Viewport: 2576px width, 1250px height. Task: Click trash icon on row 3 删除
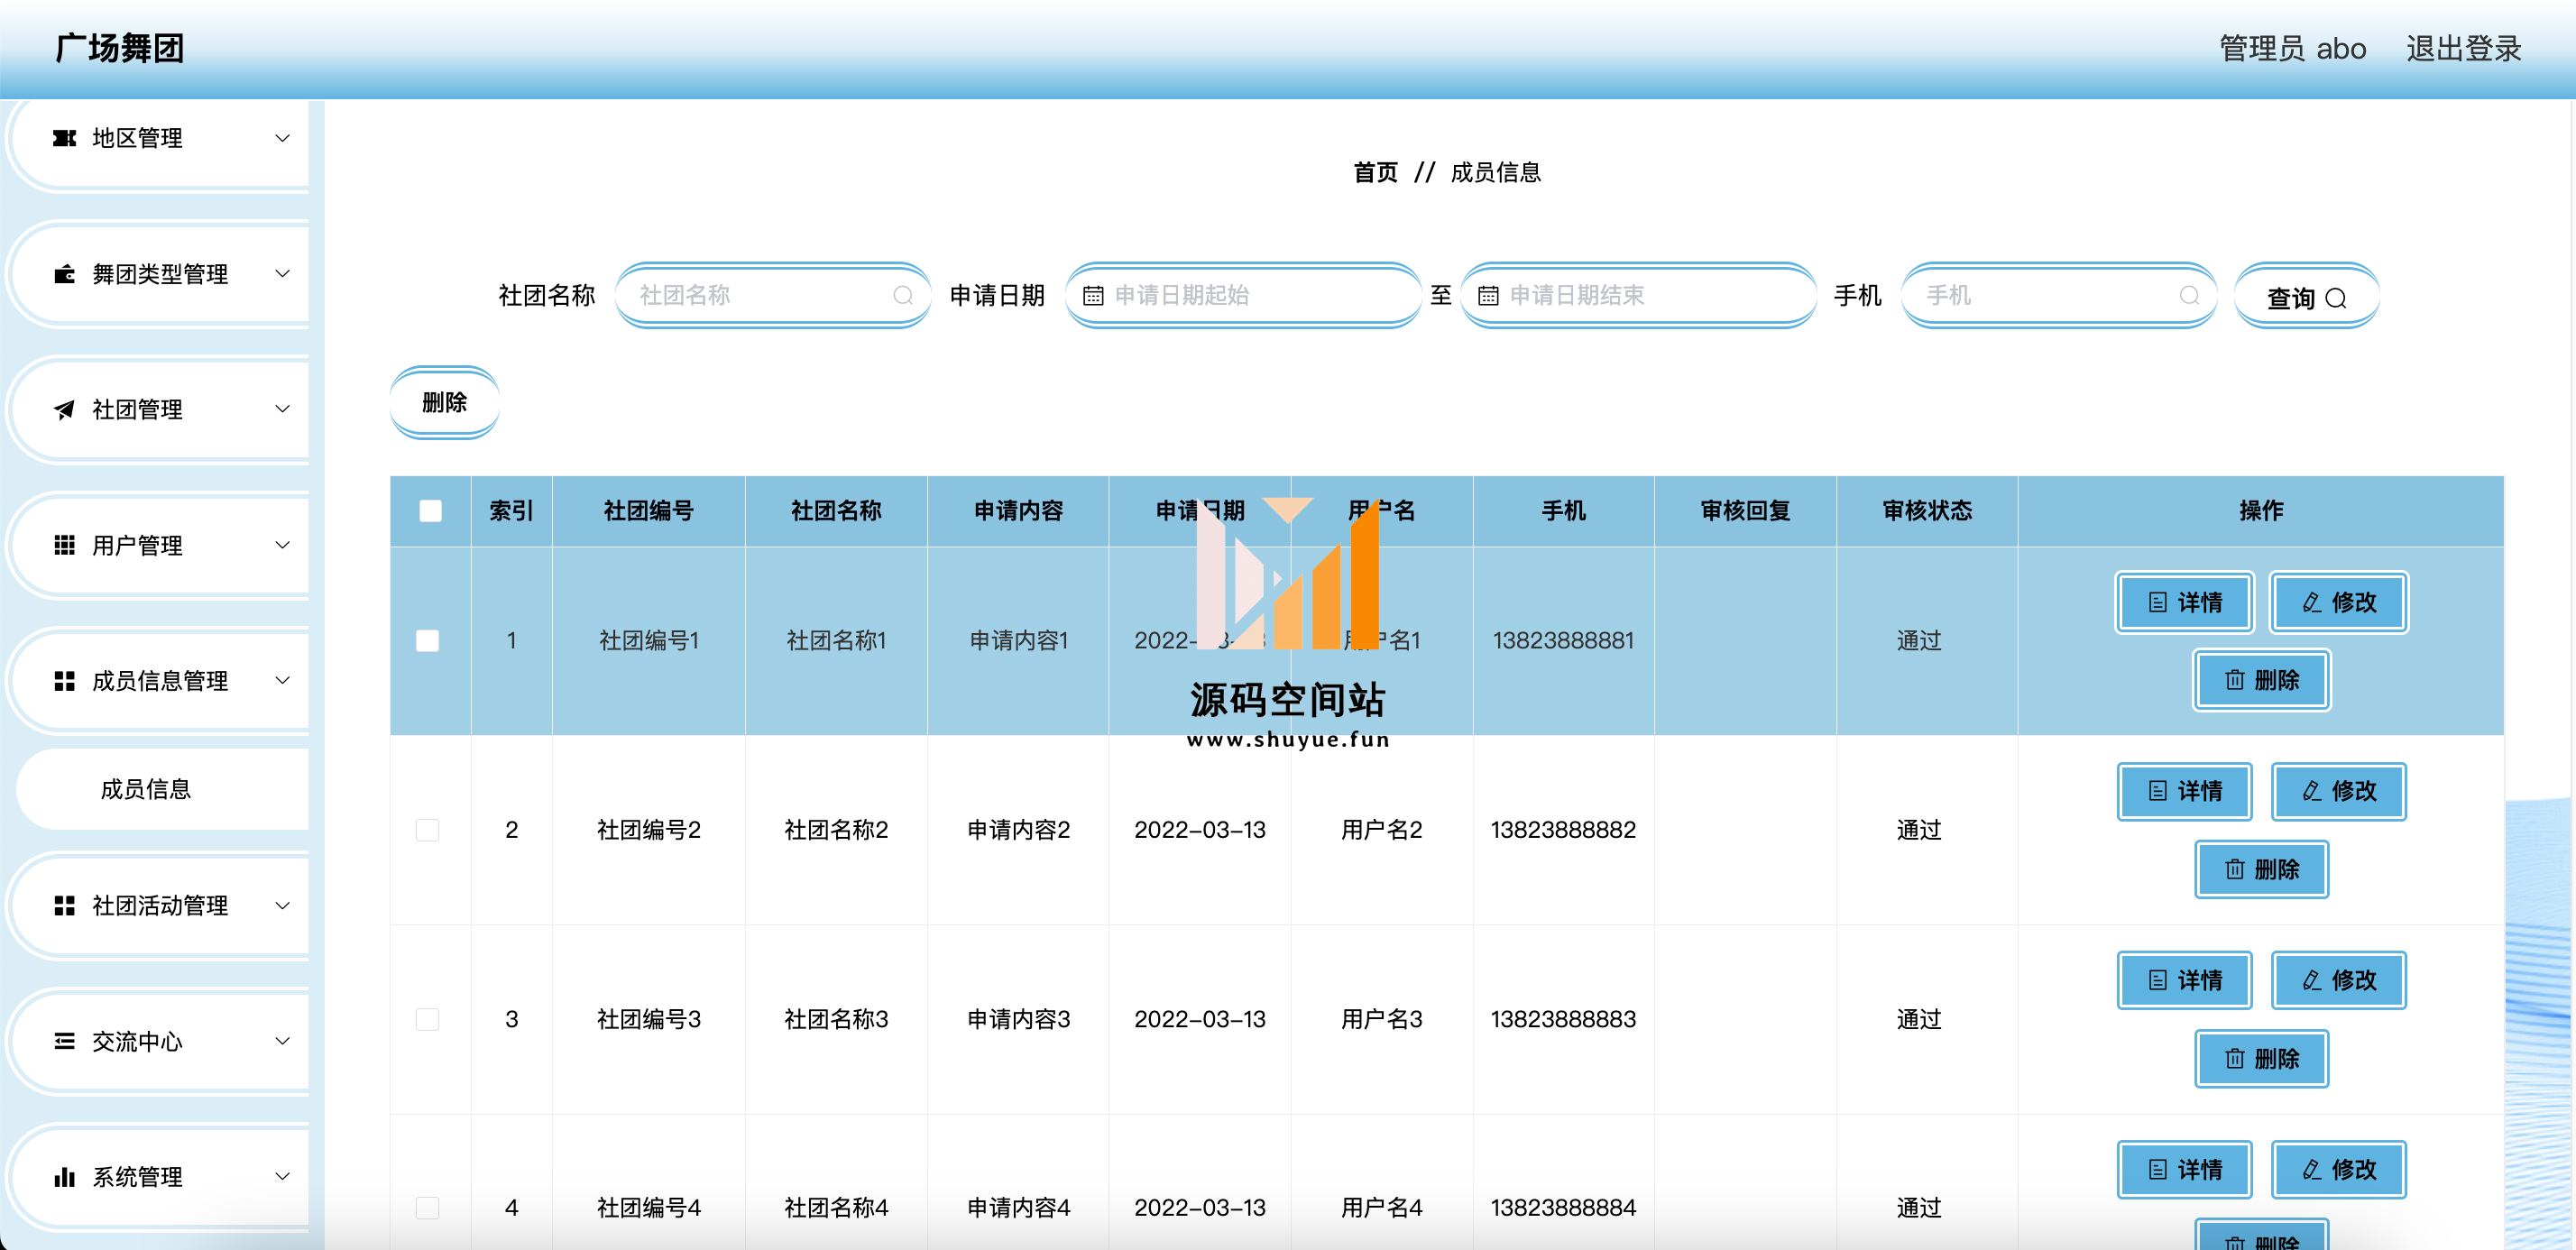click(x=2234, y=1058)
